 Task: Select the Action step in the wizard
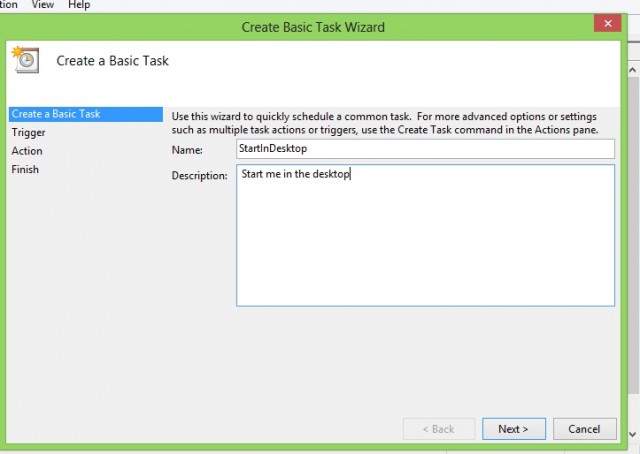click(x=27, y=151)
